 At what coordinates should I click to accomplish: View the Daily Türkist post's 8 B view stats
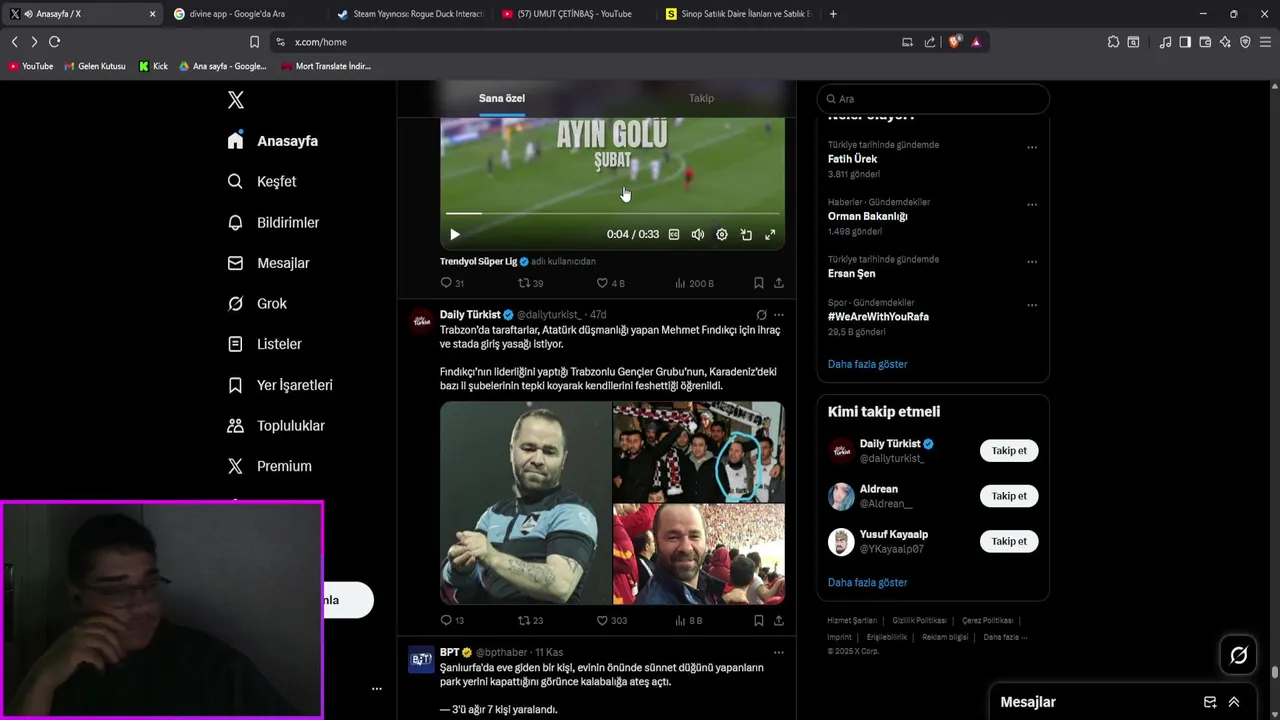click(689, 620)
